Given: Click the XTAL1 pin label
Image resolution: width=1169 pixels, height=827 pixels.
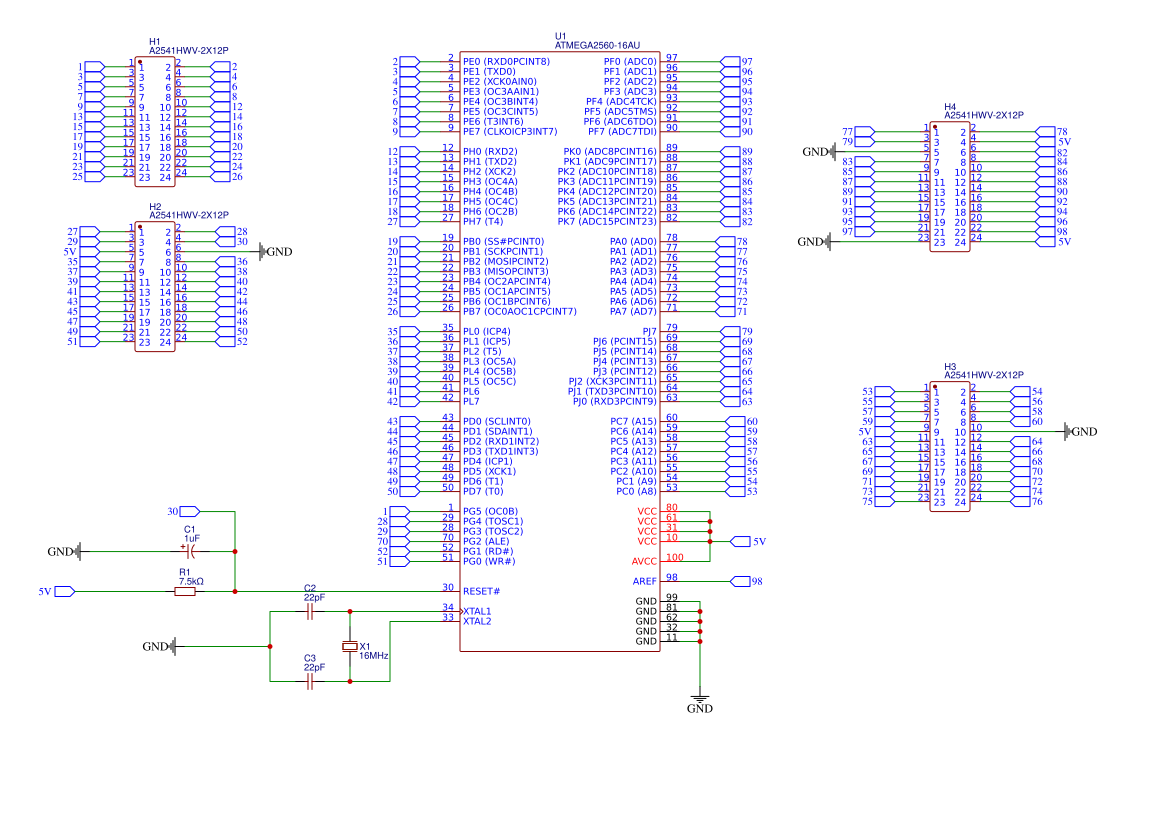Looking at the screenshot, I should pos(477,611).
